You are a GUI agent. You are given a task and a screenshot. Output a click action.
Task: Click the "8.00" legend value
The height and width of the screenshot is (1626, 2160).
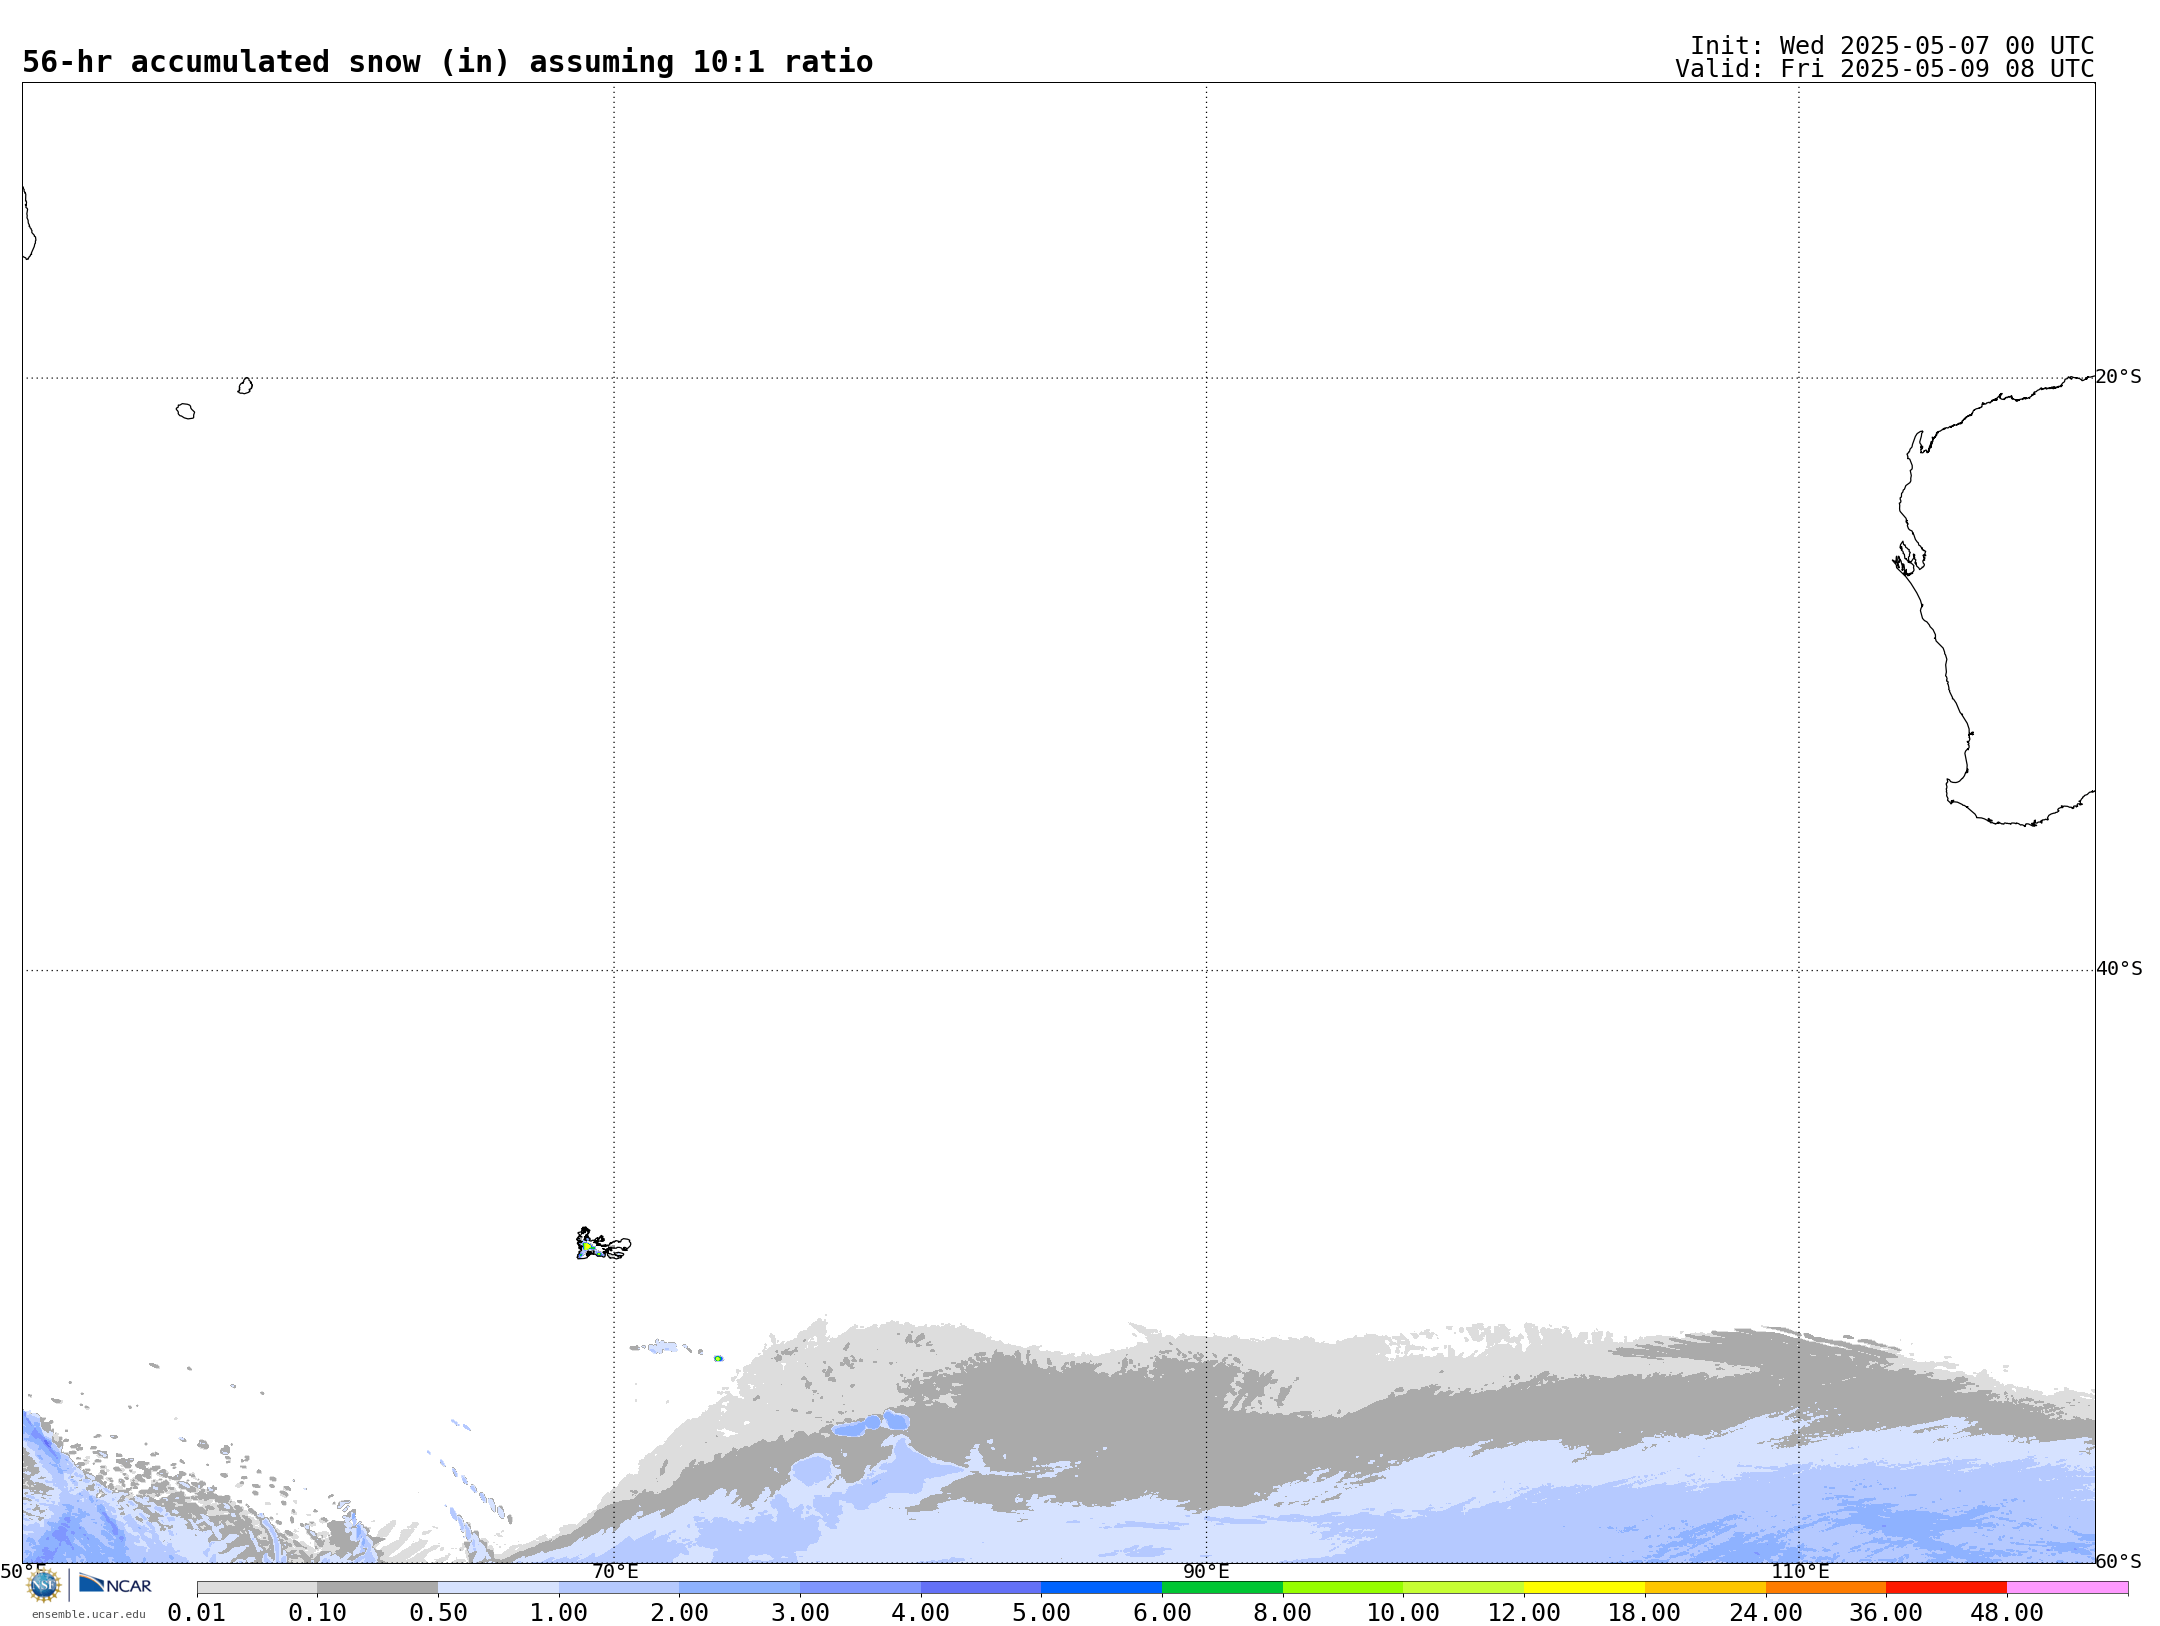click(x=1283, y=1613)
